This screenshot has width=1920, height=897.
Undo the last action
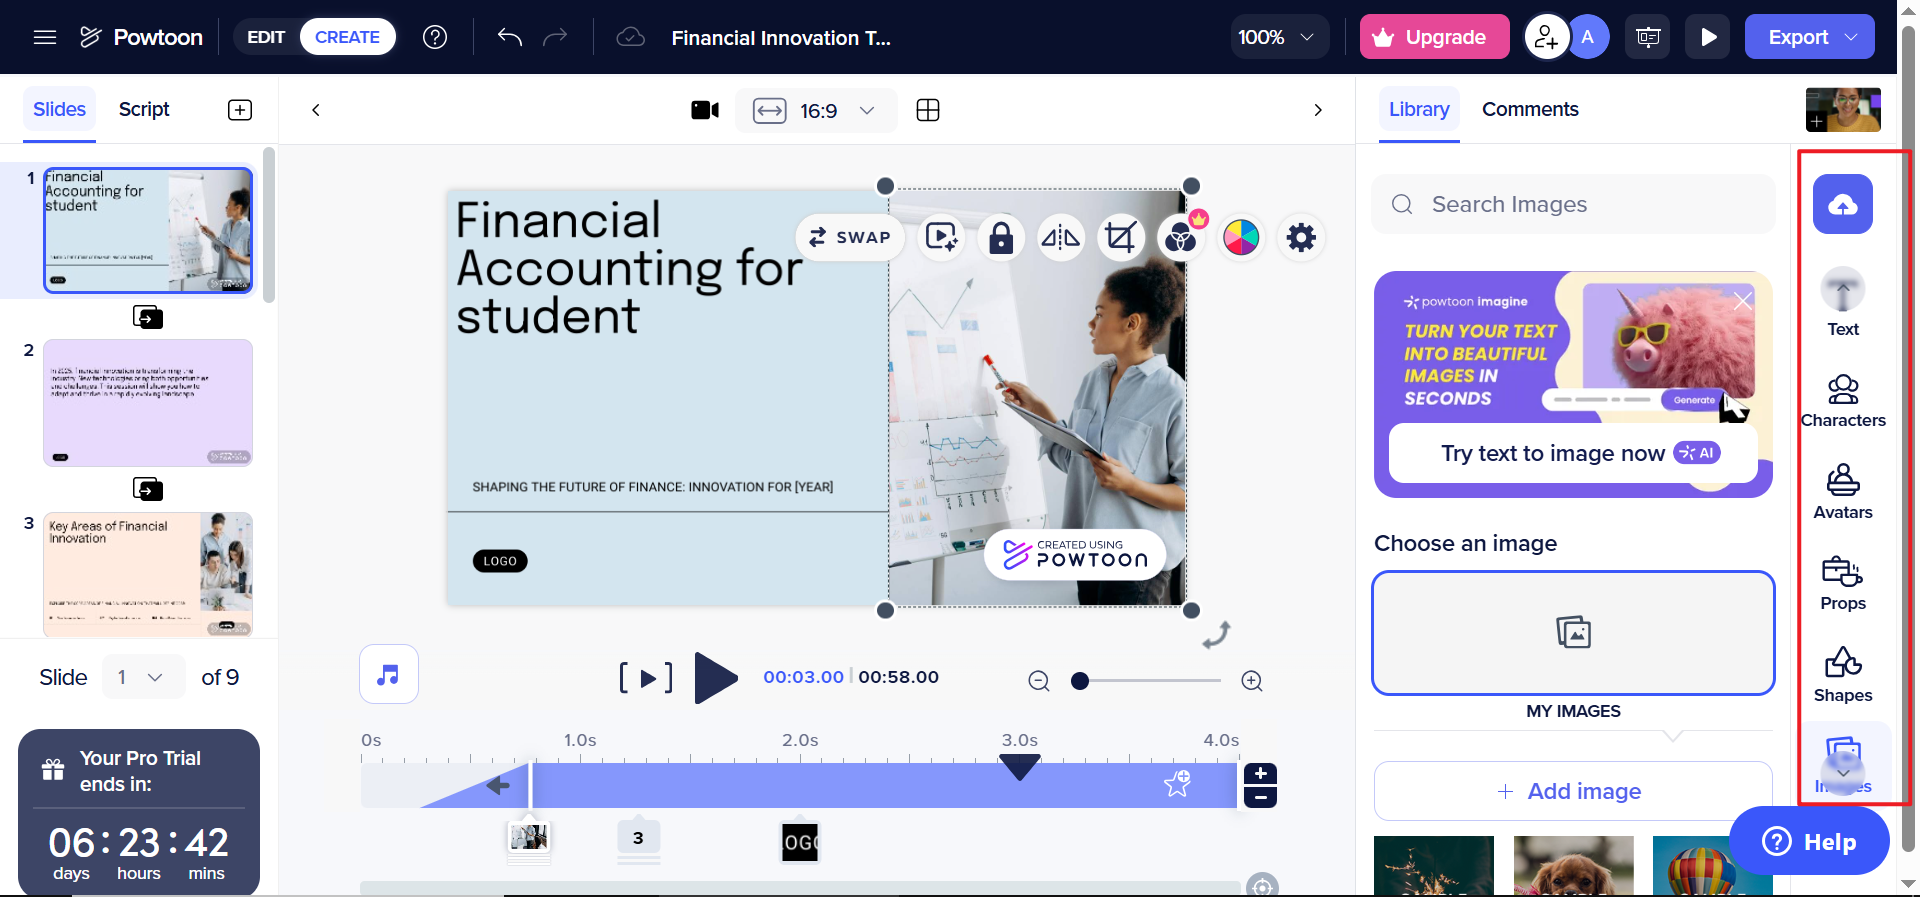click(510, 37)
